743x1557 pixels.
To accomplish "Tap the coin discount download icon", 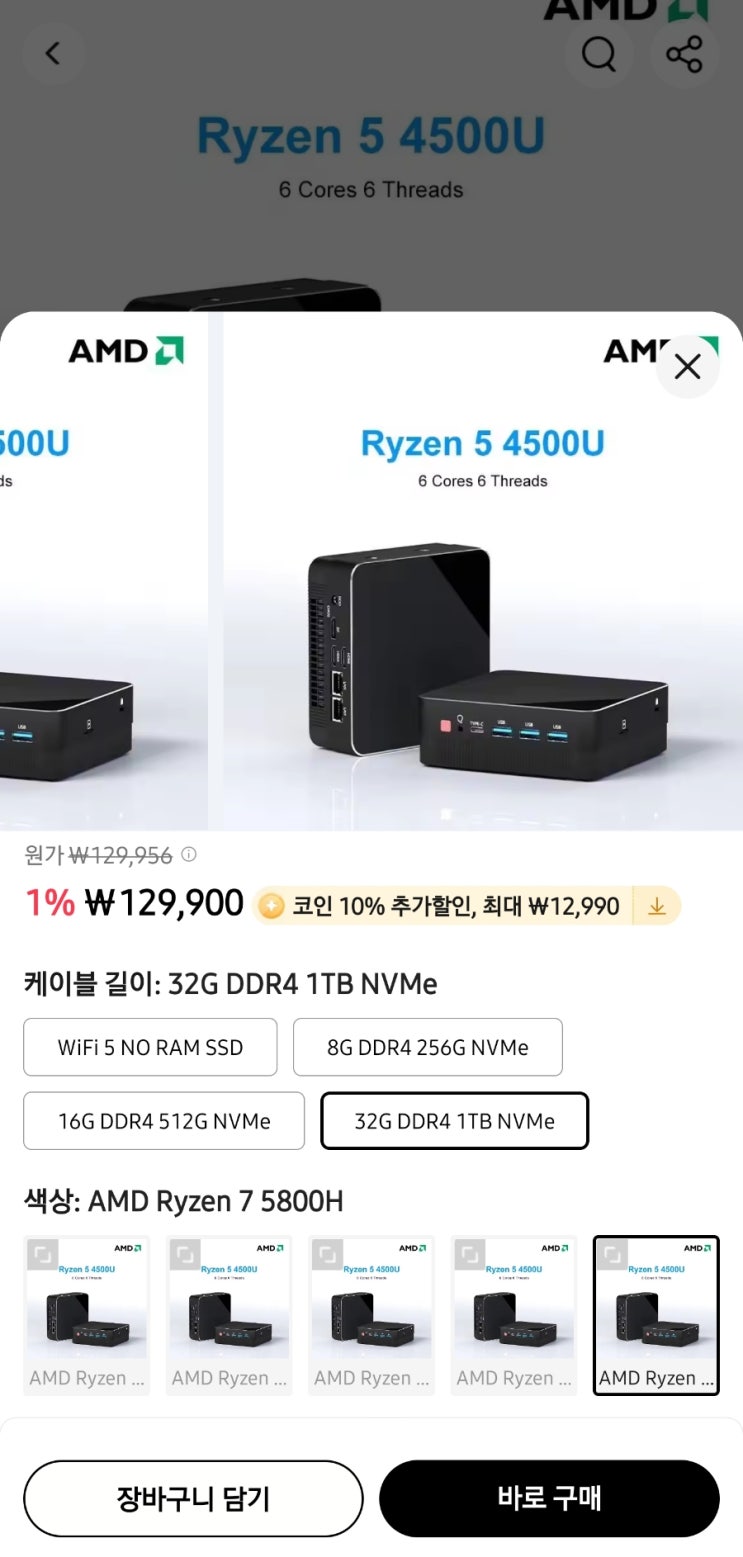I will coord(657,906).
